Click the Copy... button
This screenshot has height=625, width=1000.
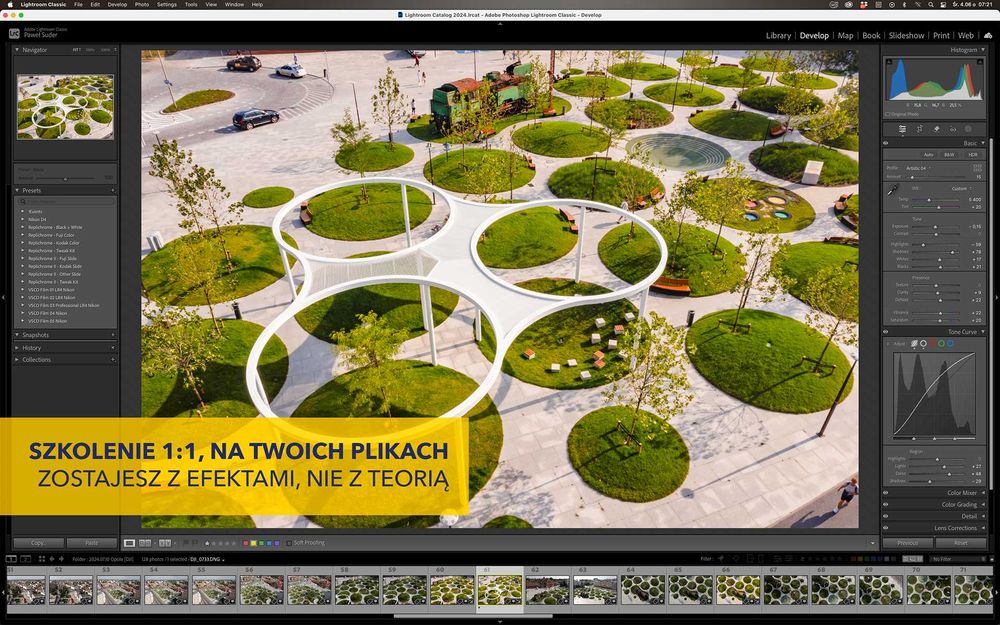click(x=39, y=543)
